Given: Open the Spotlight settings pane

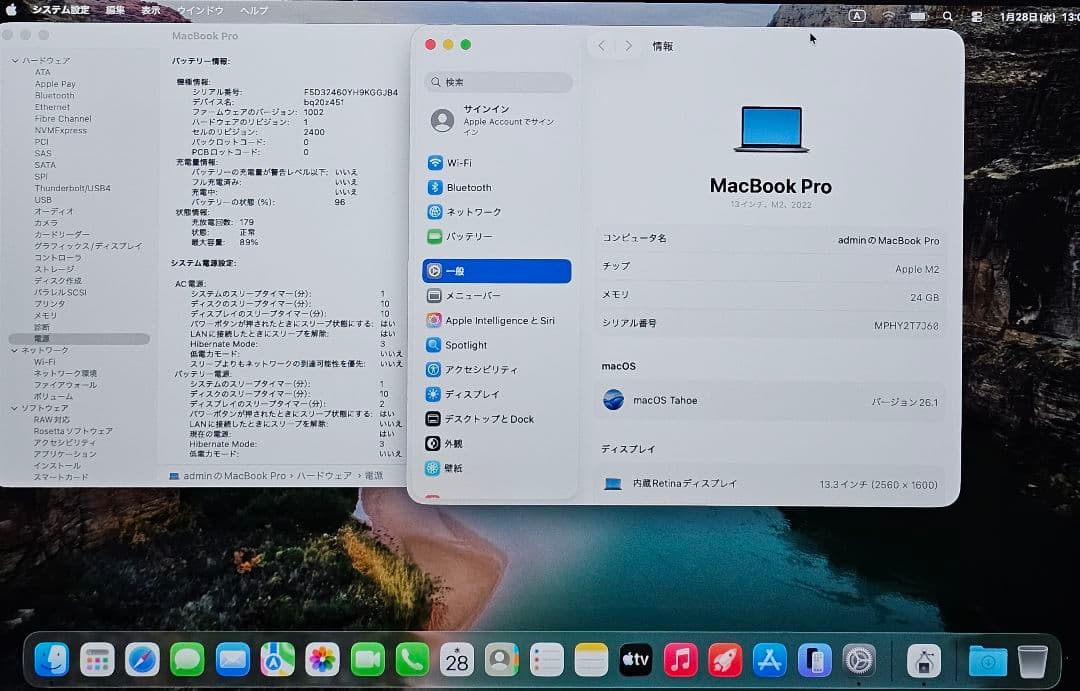Looking at the screenshot, I should point(466,344).
